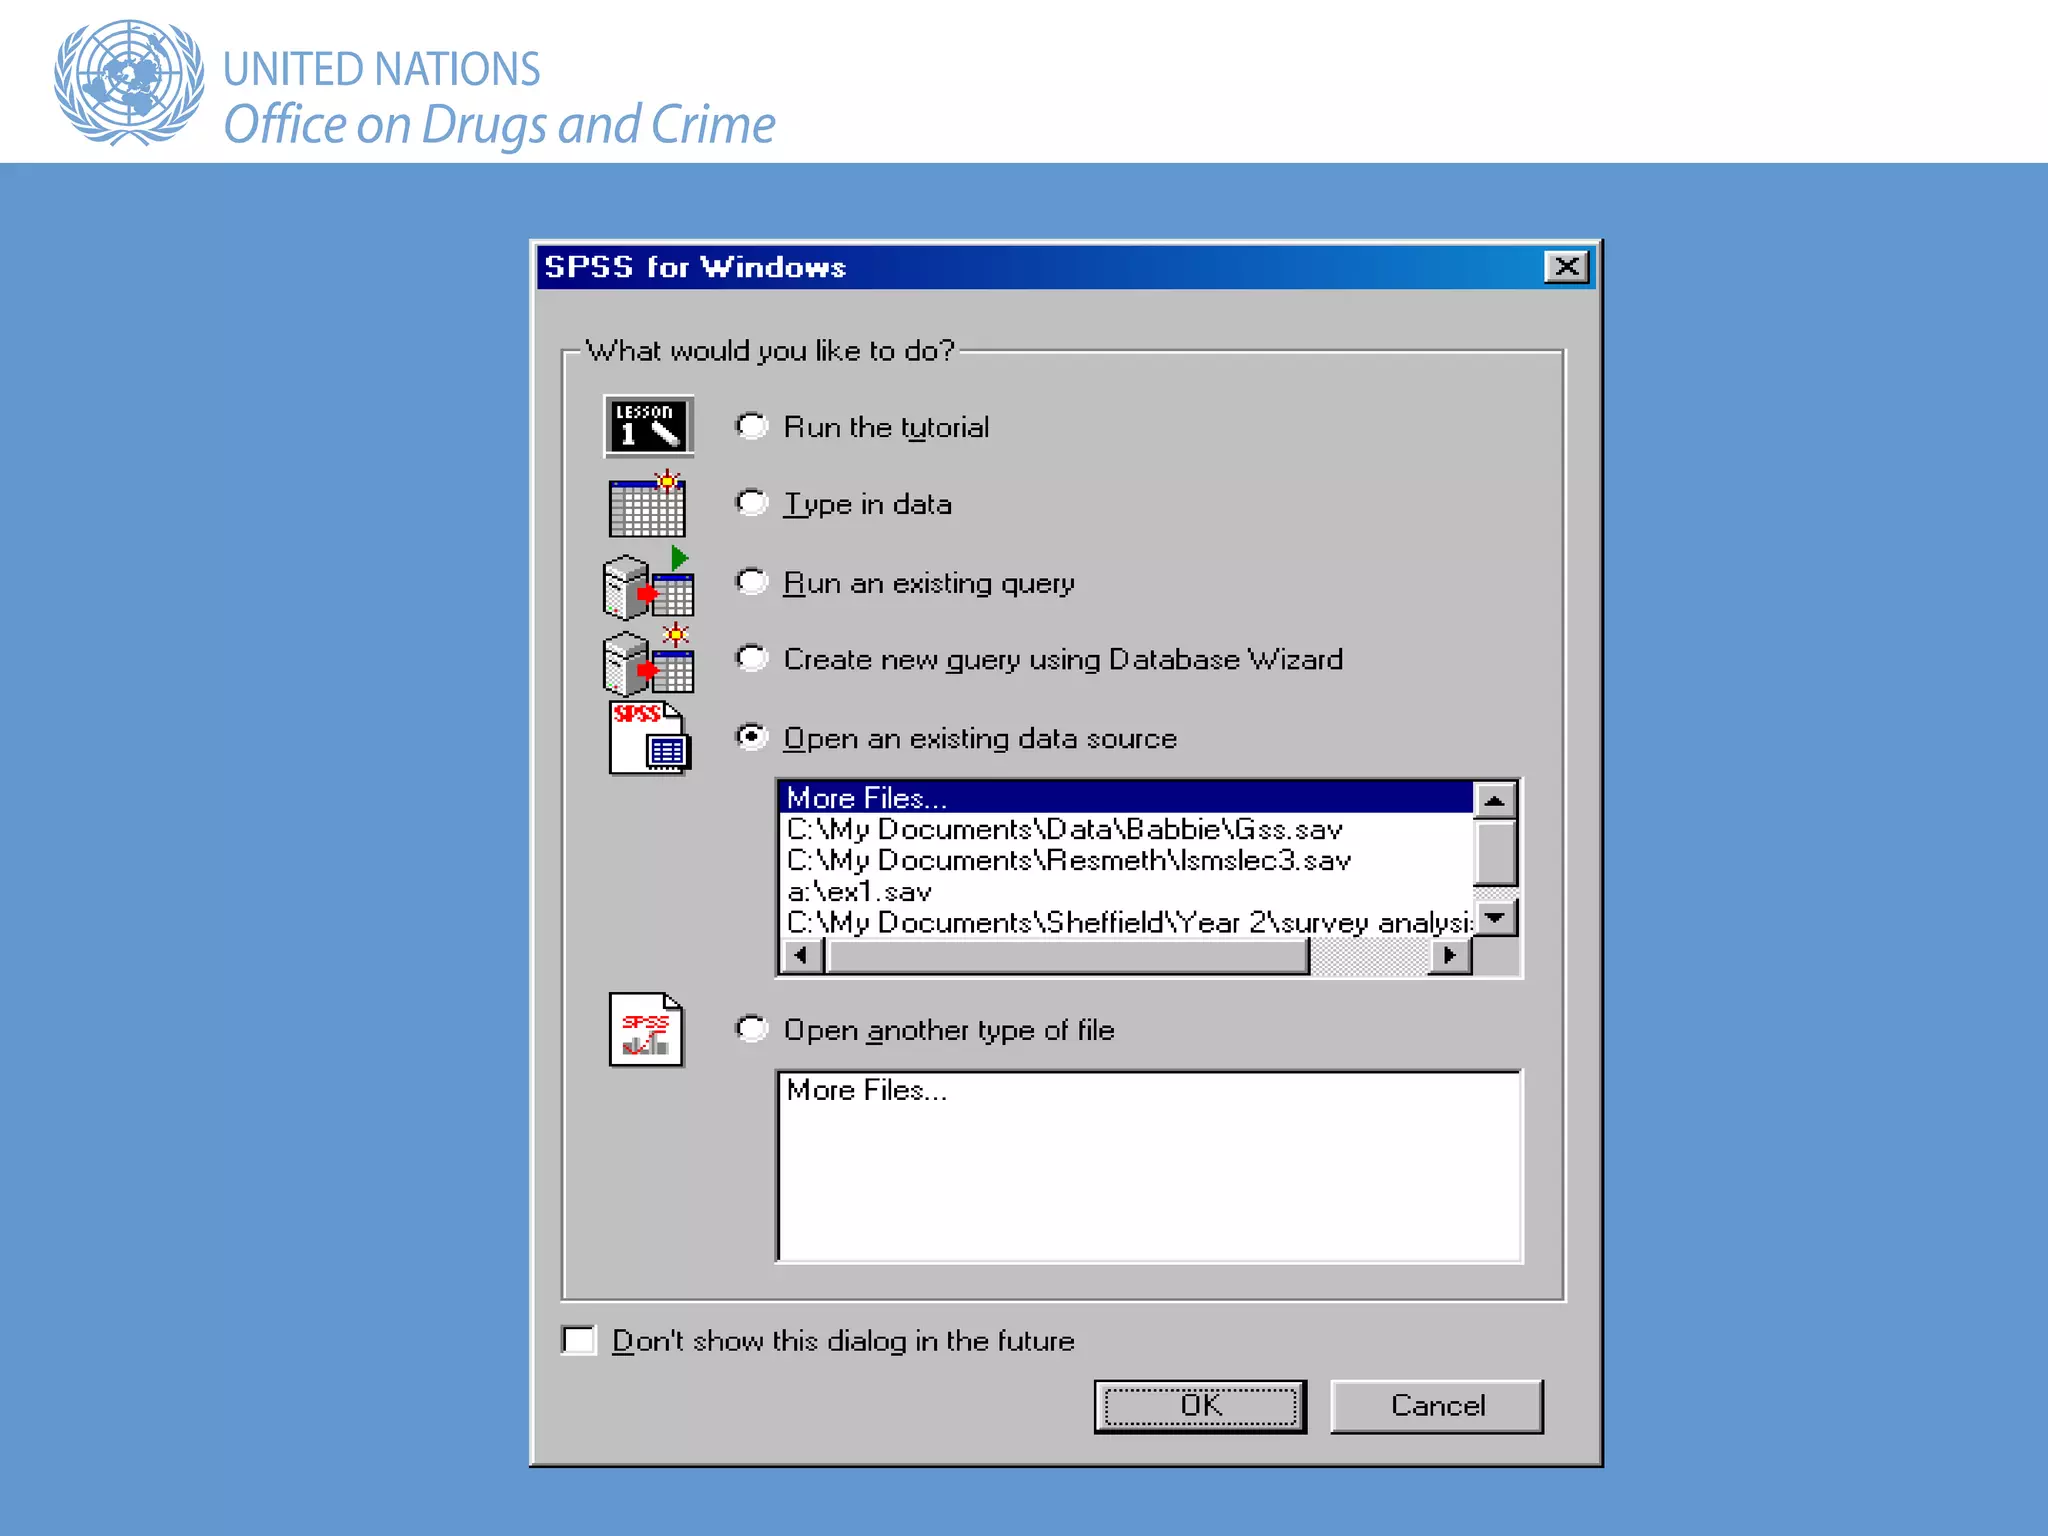Select a:\ex1.sav in the file list
The width and height of the screenshot is (2048, 1536).
pyautogui.click(x=859, y=891)
